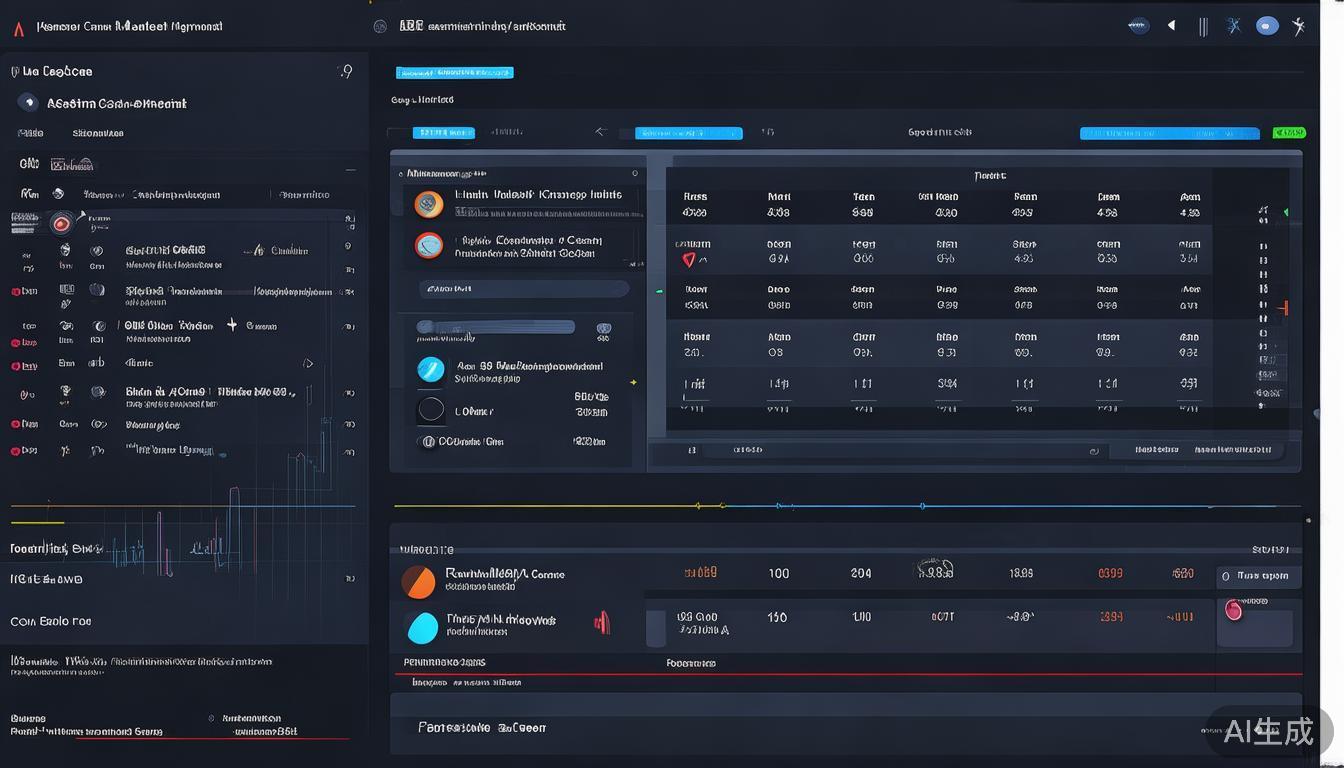
Task: Select the first short blue tab above the grid
Action: tap(443, 132)
